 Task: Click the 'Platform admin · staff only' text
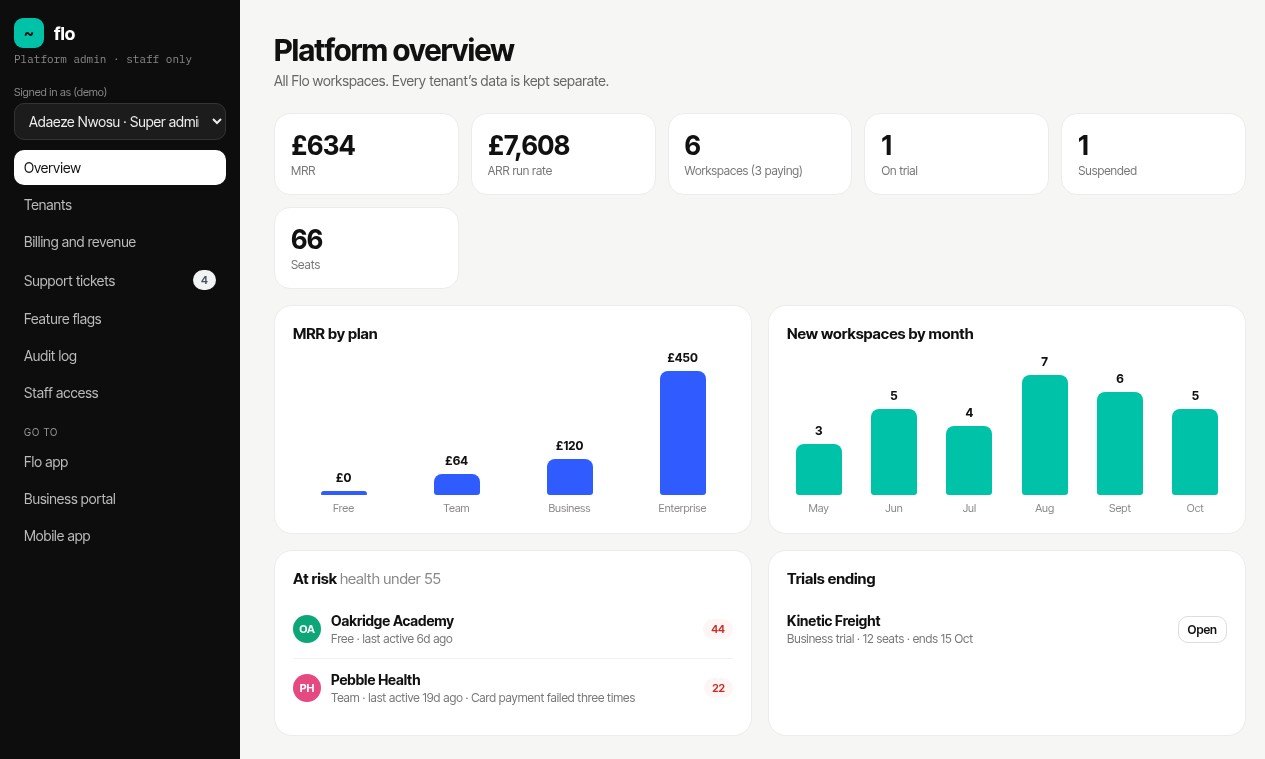(103, 60)
